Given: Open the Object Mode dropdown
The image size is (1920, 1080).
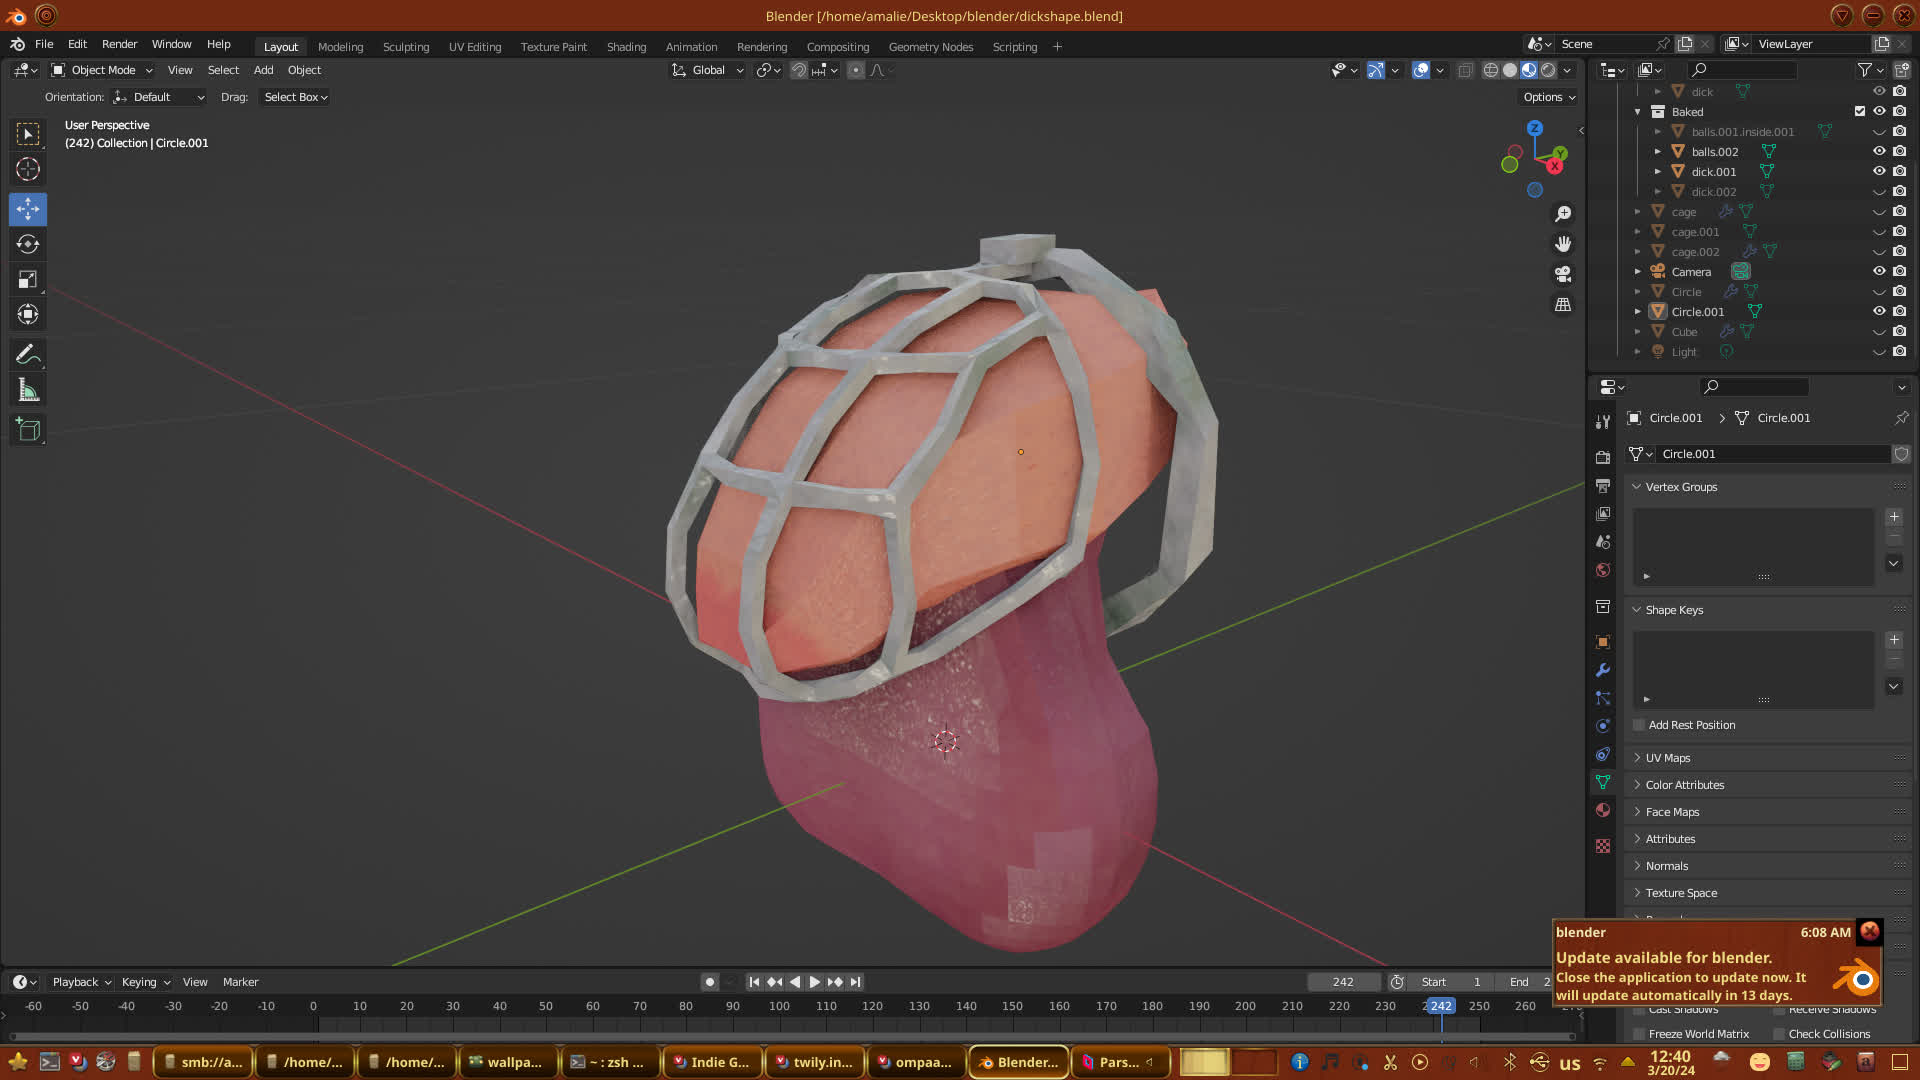Looking at the screenshot, I should [x=102, y=70].
